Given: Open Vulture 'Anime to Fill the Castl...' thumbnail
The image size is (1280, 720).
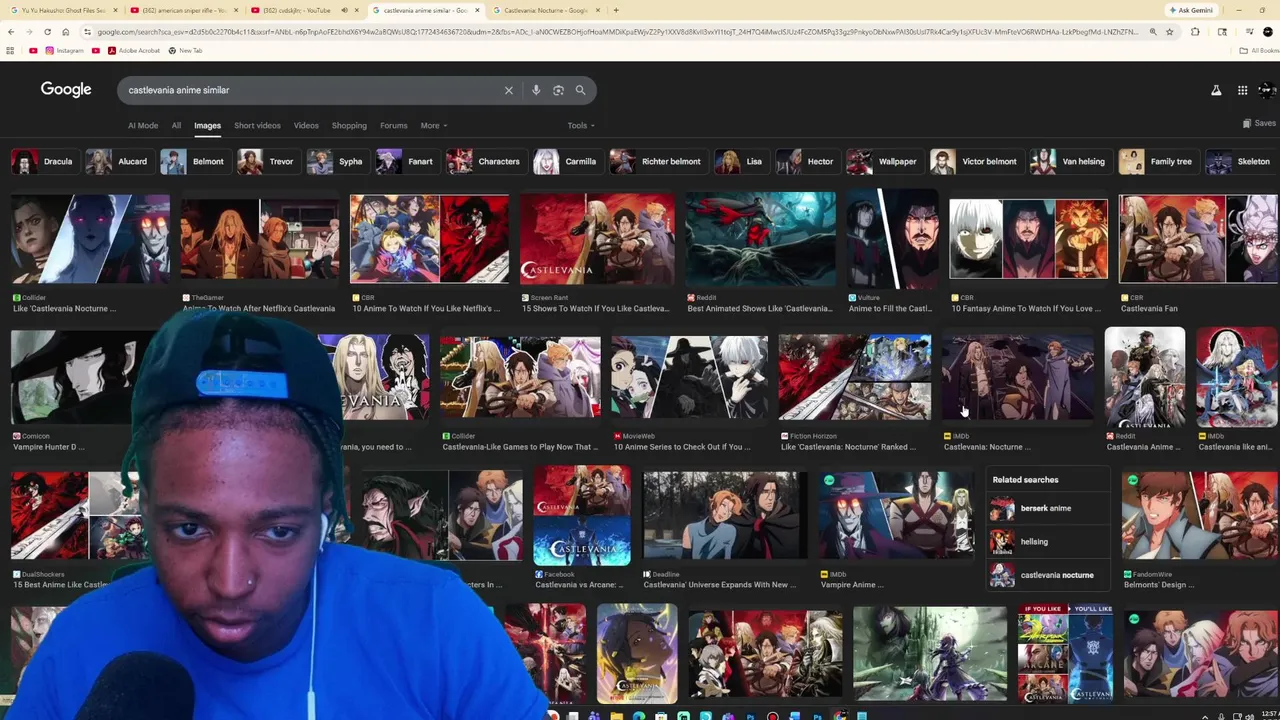Looking at the screenshot, I should point(892,239).
